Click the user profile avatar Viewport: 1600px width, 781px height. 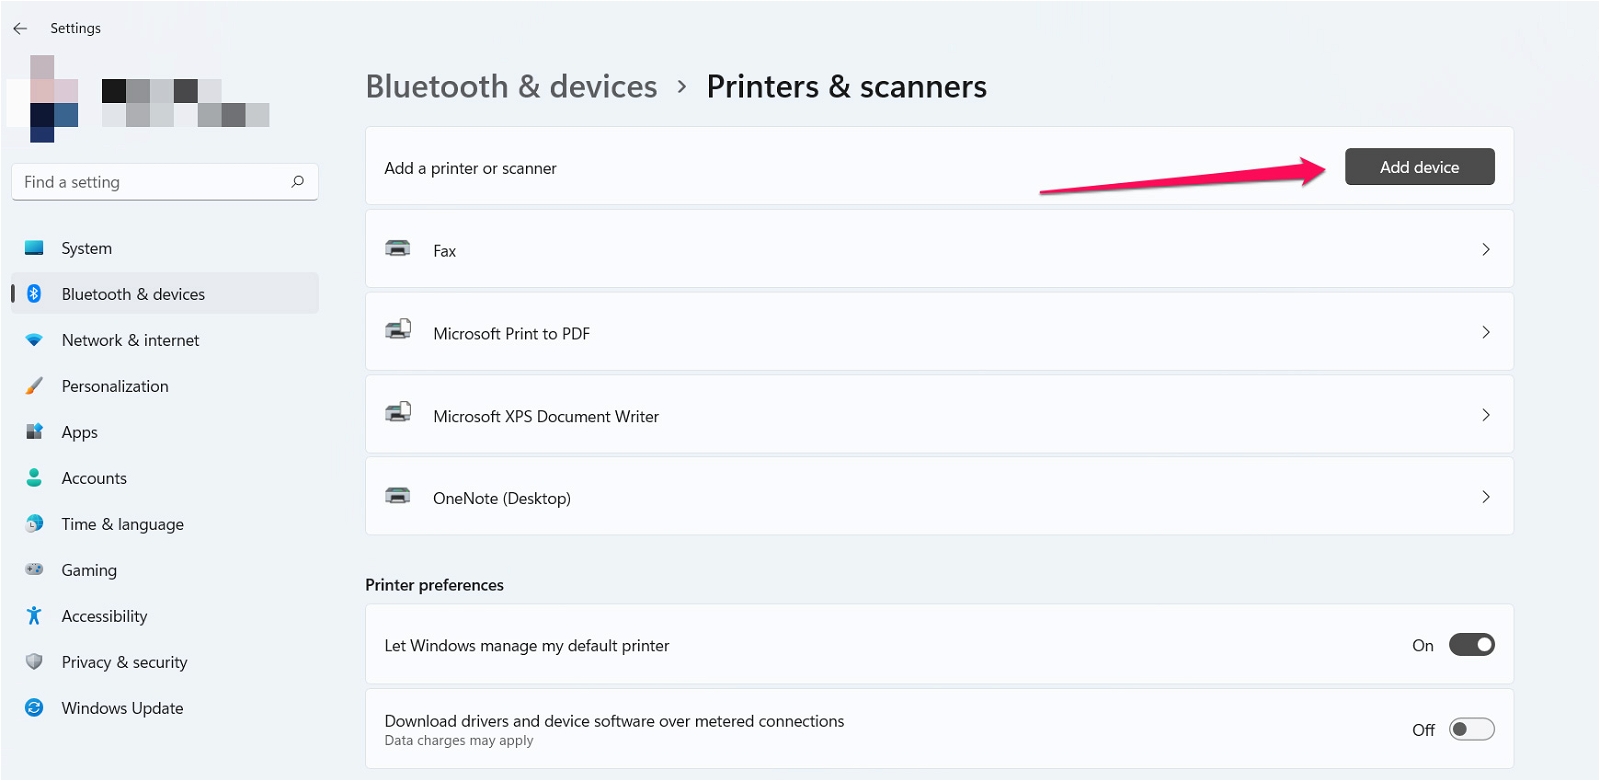click(x=42, y=100)
